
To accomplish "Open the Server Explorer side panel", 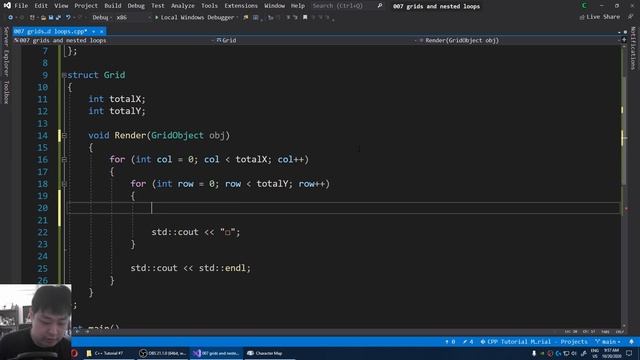I will (x=6, y=52).
